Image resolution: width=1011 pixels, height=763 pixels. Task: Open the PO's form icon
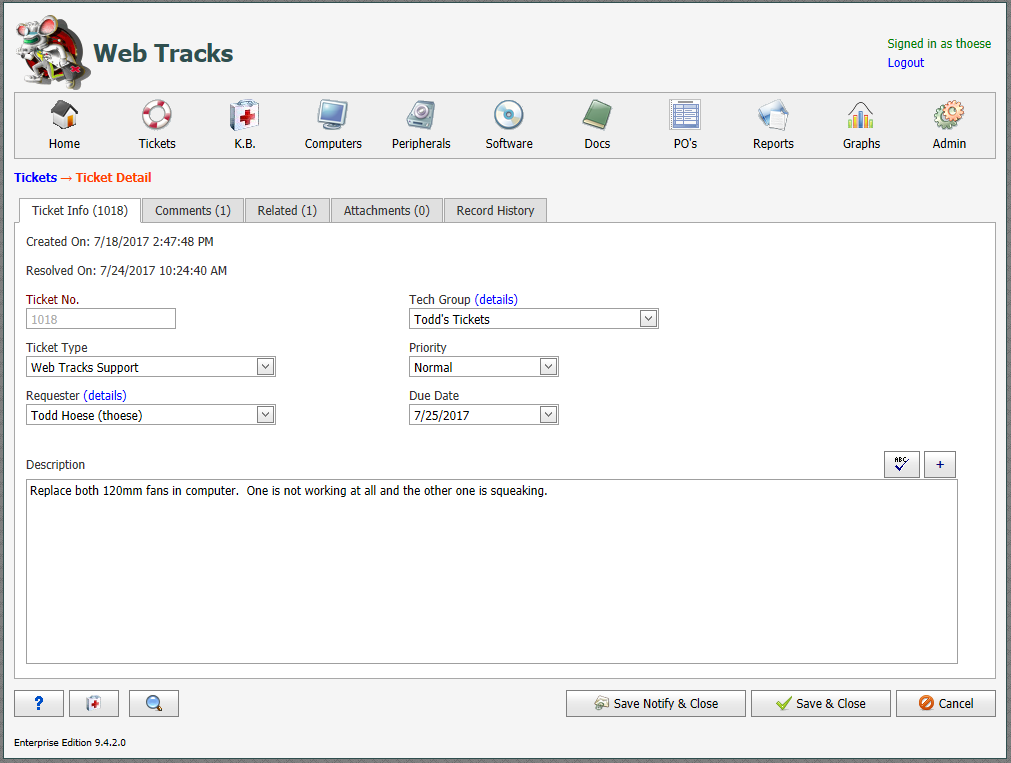click(685, 115)
